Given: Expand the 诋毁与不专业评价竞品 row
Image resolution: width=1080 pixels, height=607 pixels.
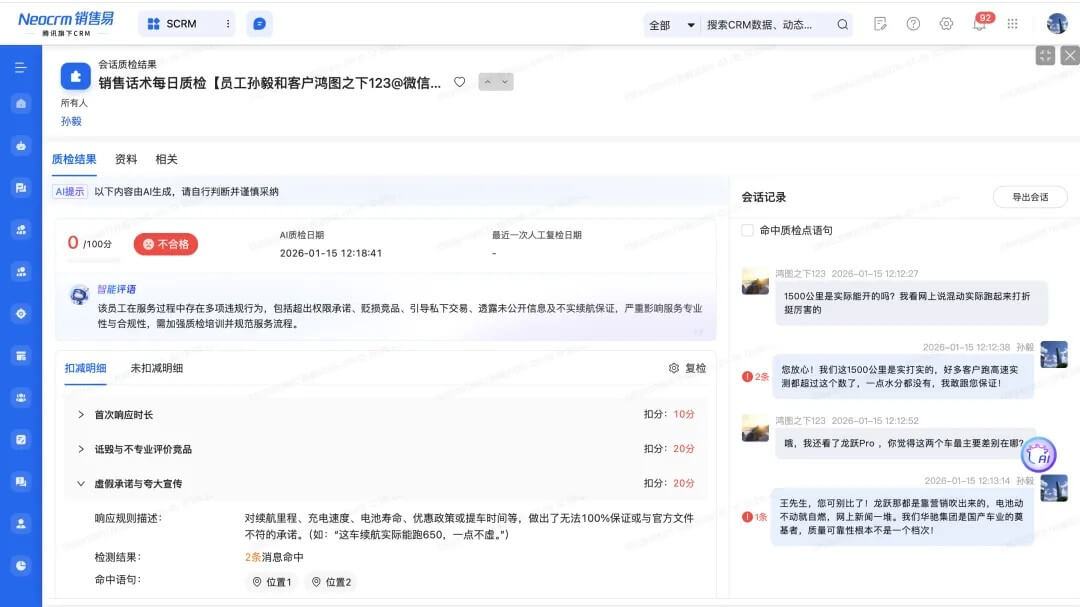Looking at the screenshot, I should point(80,449).
